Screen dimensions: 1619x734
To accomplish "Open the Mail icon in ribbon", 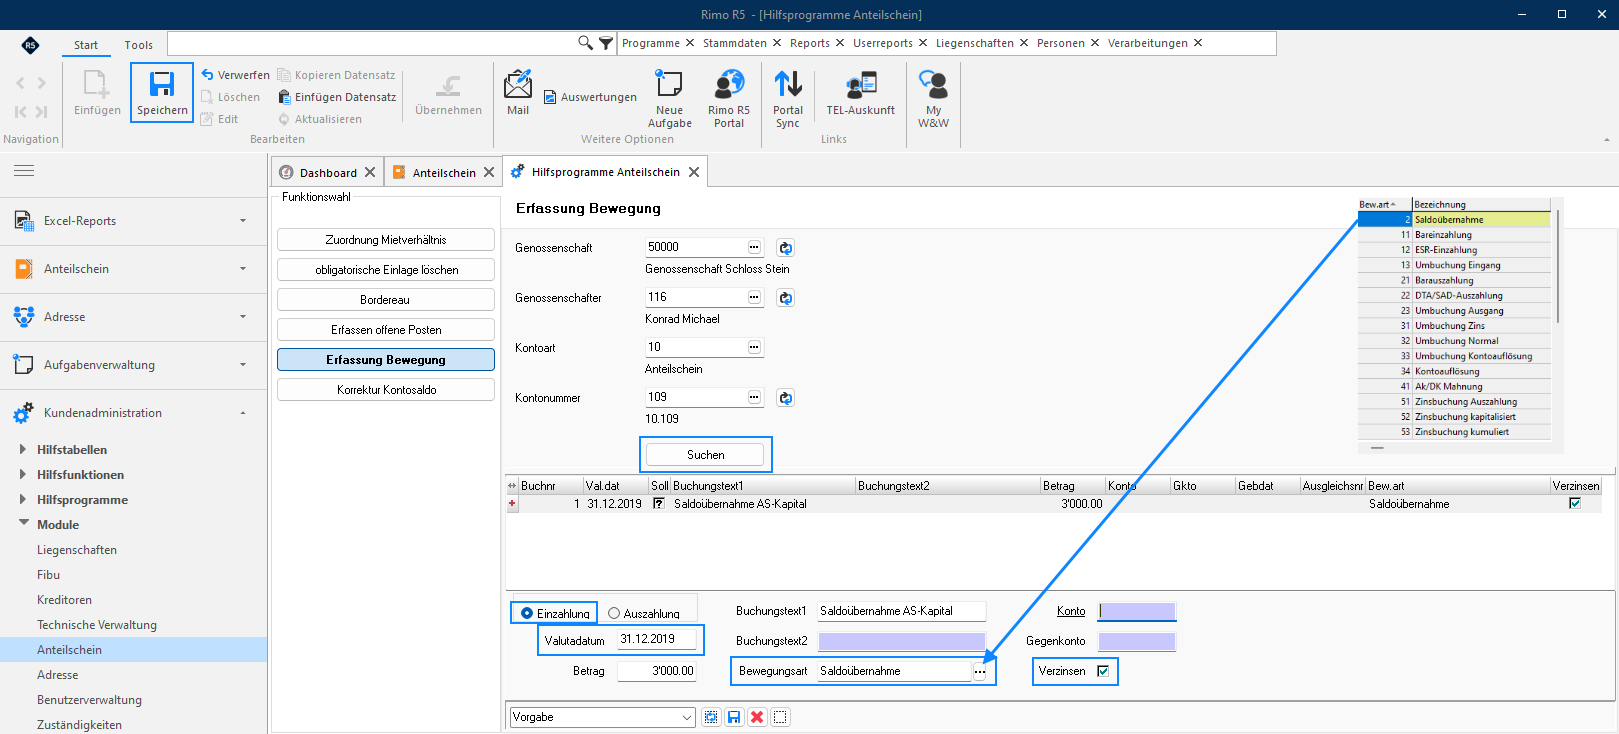I will pyautogui.click(x=518, y=84).
